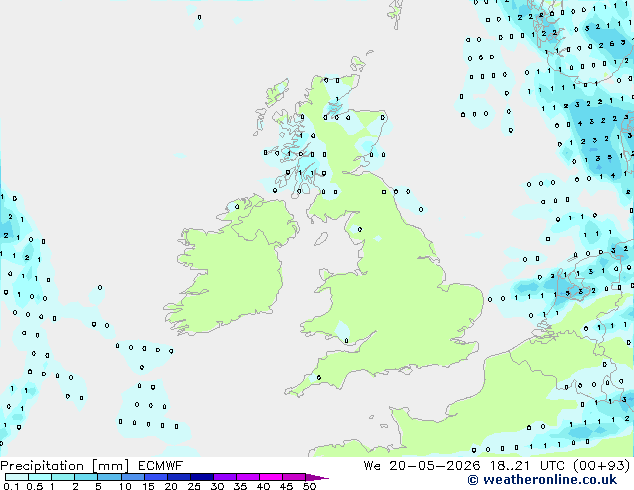Select the 30–35 mm purple legend swatch

pos(224,477)
